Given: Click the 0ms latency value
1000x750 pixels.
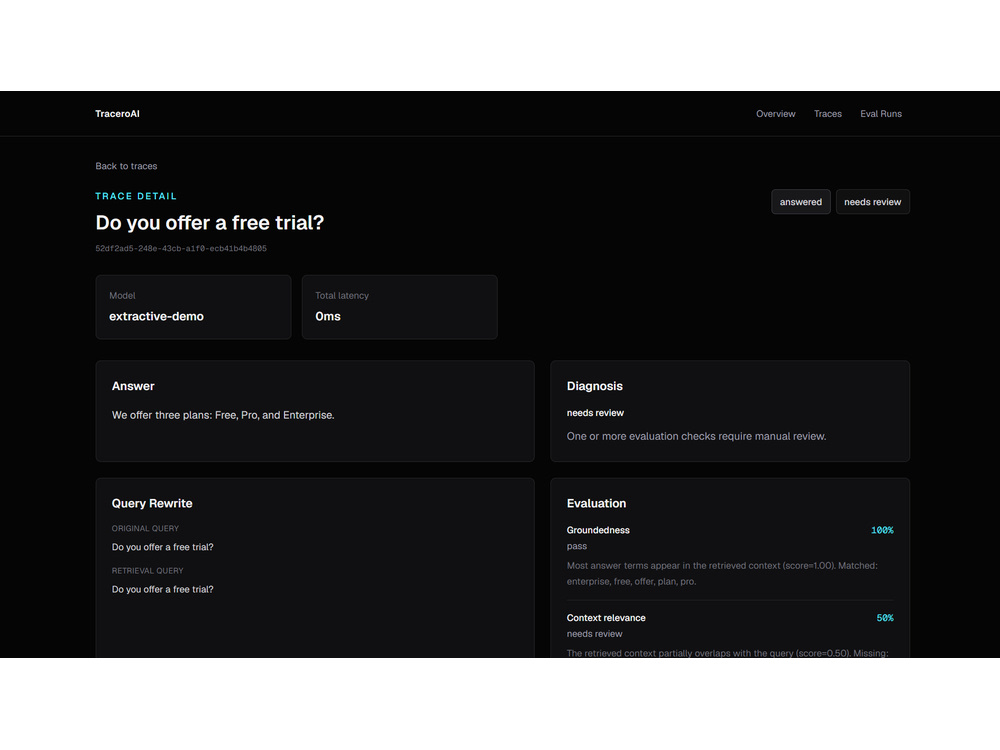Looking at the screenshot, I should pyautogui.click(x=328, y=316).
